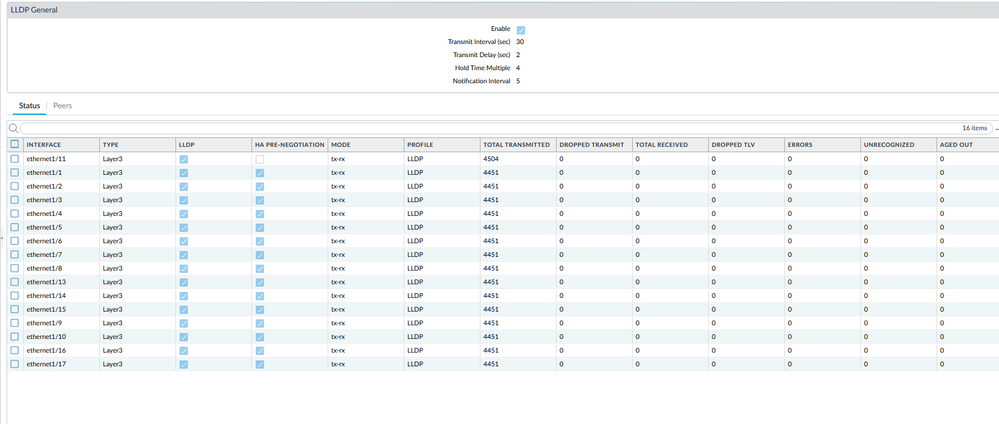This screenshot has width=999, height=424.
Task: Click the AGED OUT column header
Action: coord(957,145)
